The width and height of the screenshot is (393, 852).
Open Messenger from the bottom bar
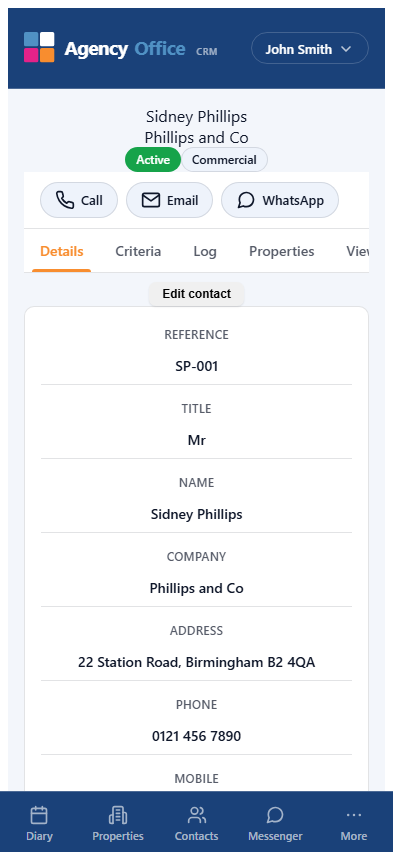click(x=275, y=823)
